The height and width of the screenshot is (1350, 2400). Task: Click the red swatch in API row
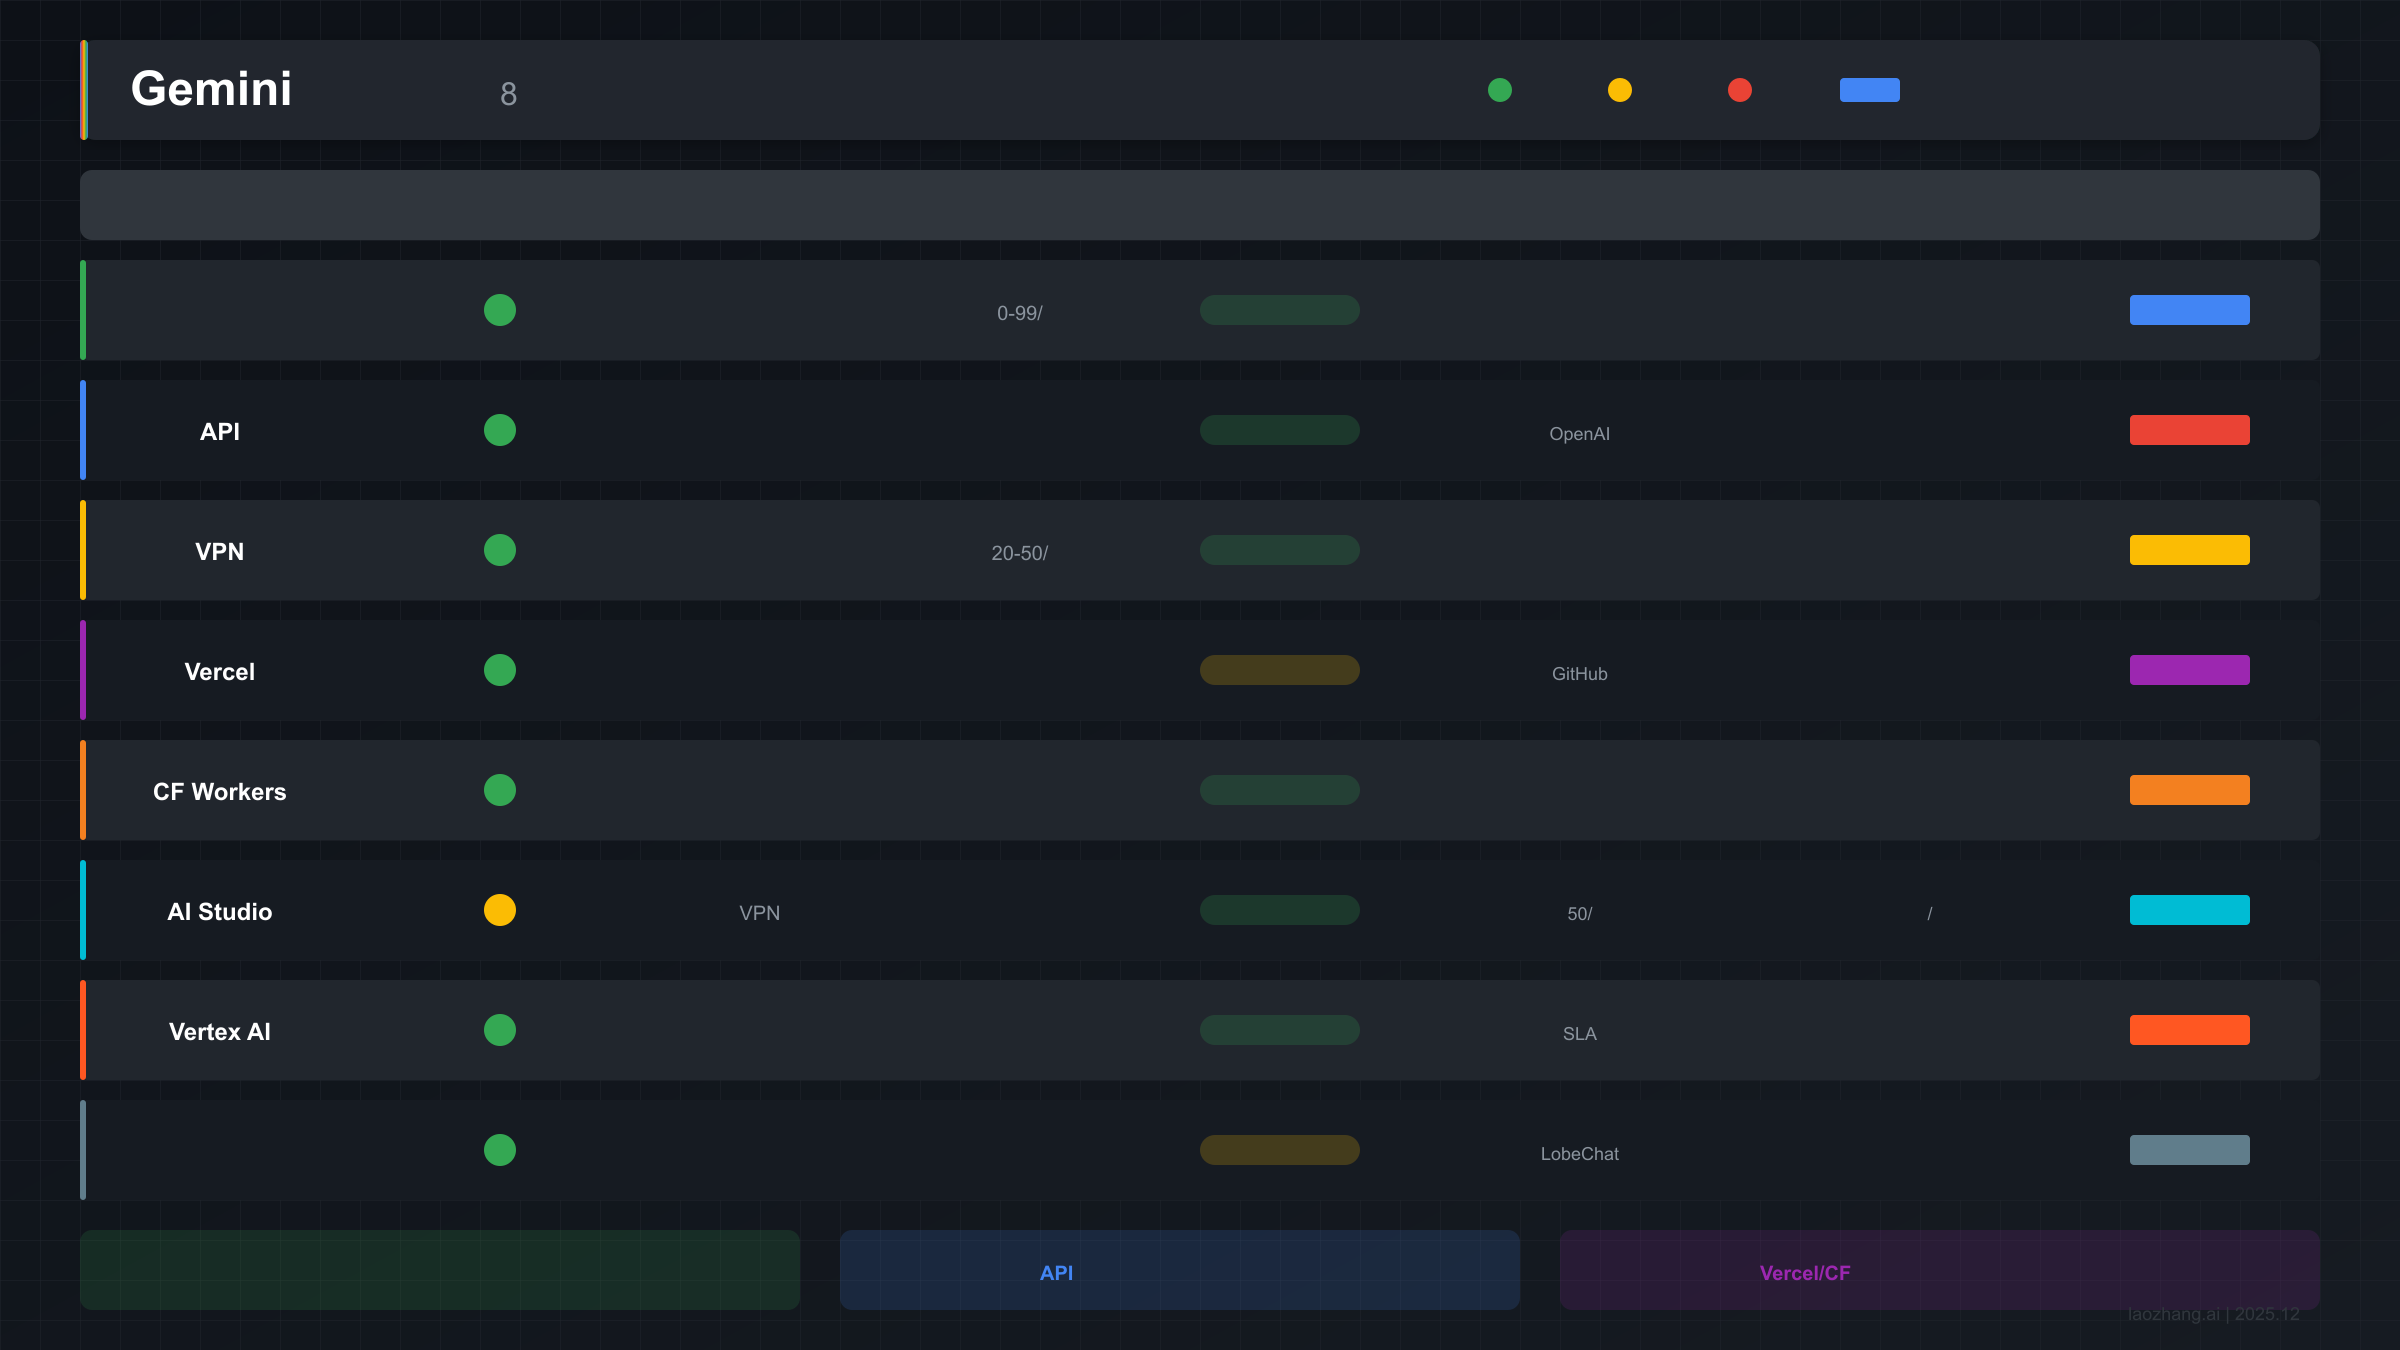point(2190,430)
